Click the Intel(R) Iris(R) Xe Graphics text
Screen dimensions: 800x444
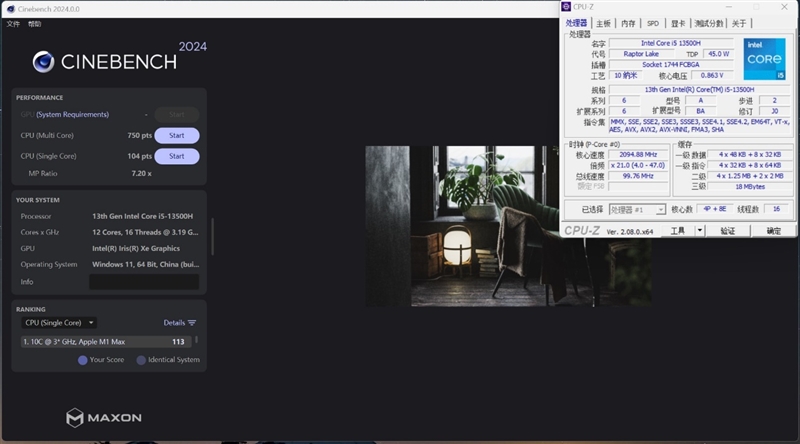click(x=136, y=249)
